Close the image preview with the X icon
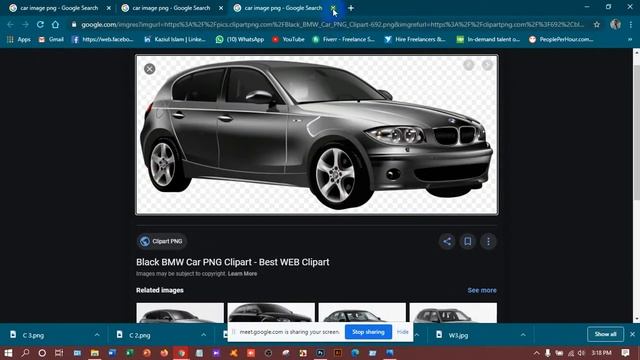Viewport: 640px width, 360px height. pyautogui.click(x=149, y=69)
